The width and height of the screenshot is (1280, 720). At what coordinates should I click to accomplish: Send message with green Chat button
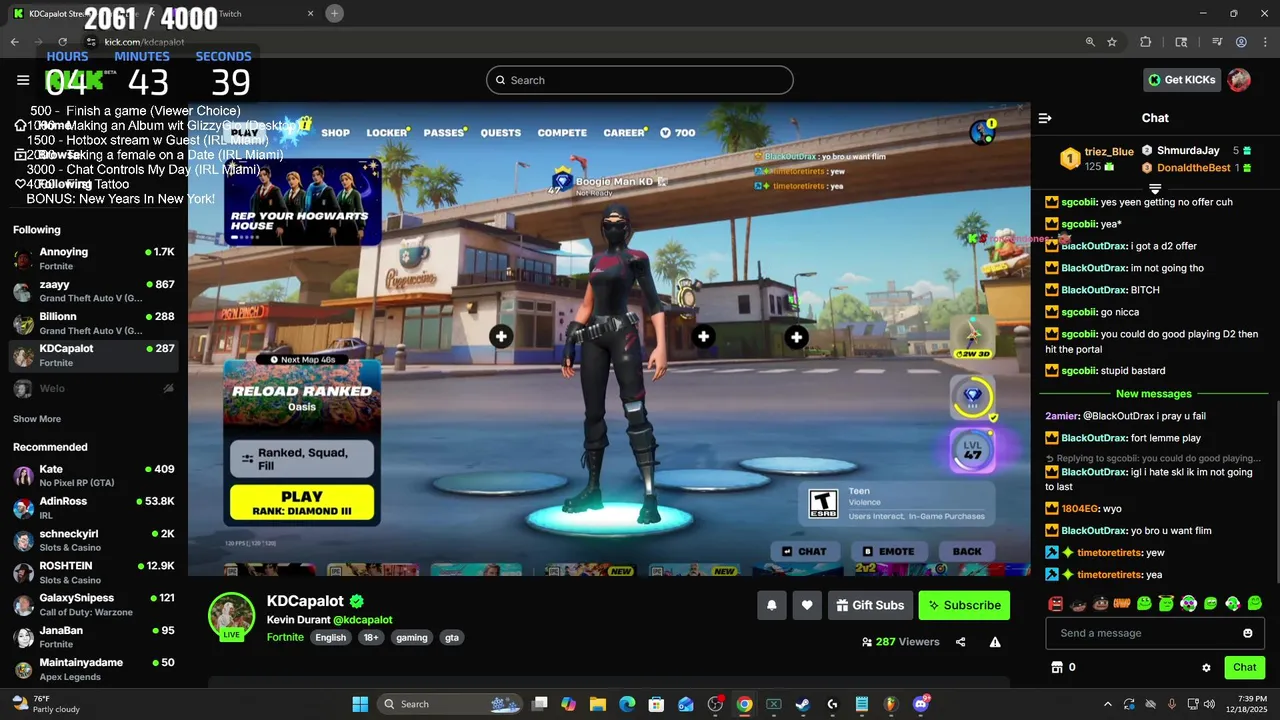tap(1244, 667)
